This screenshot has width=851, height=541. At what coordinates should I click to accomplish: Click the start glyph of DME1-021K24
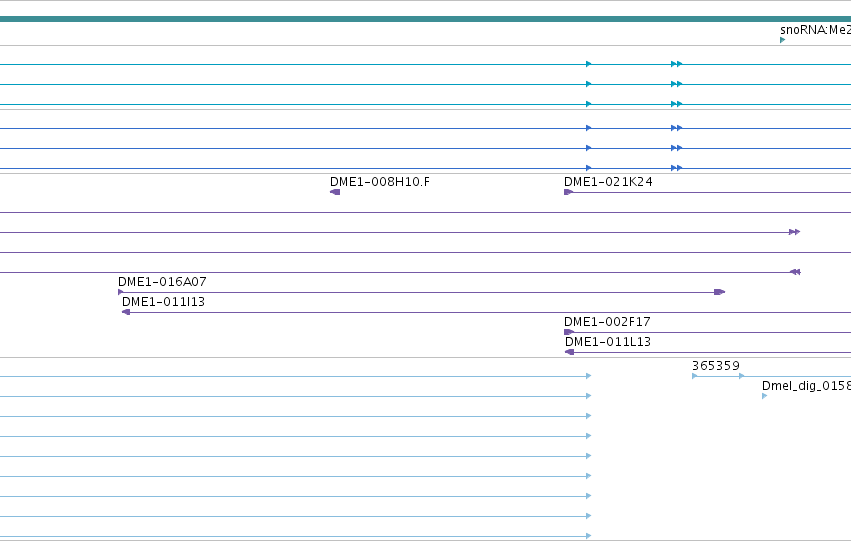(569, 192)
